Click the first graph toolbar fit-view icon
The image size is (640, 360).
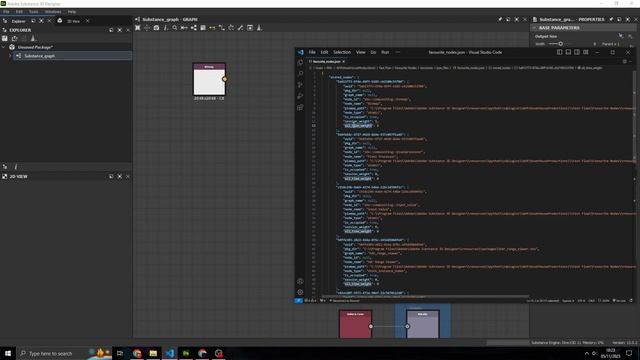point(138,28)
